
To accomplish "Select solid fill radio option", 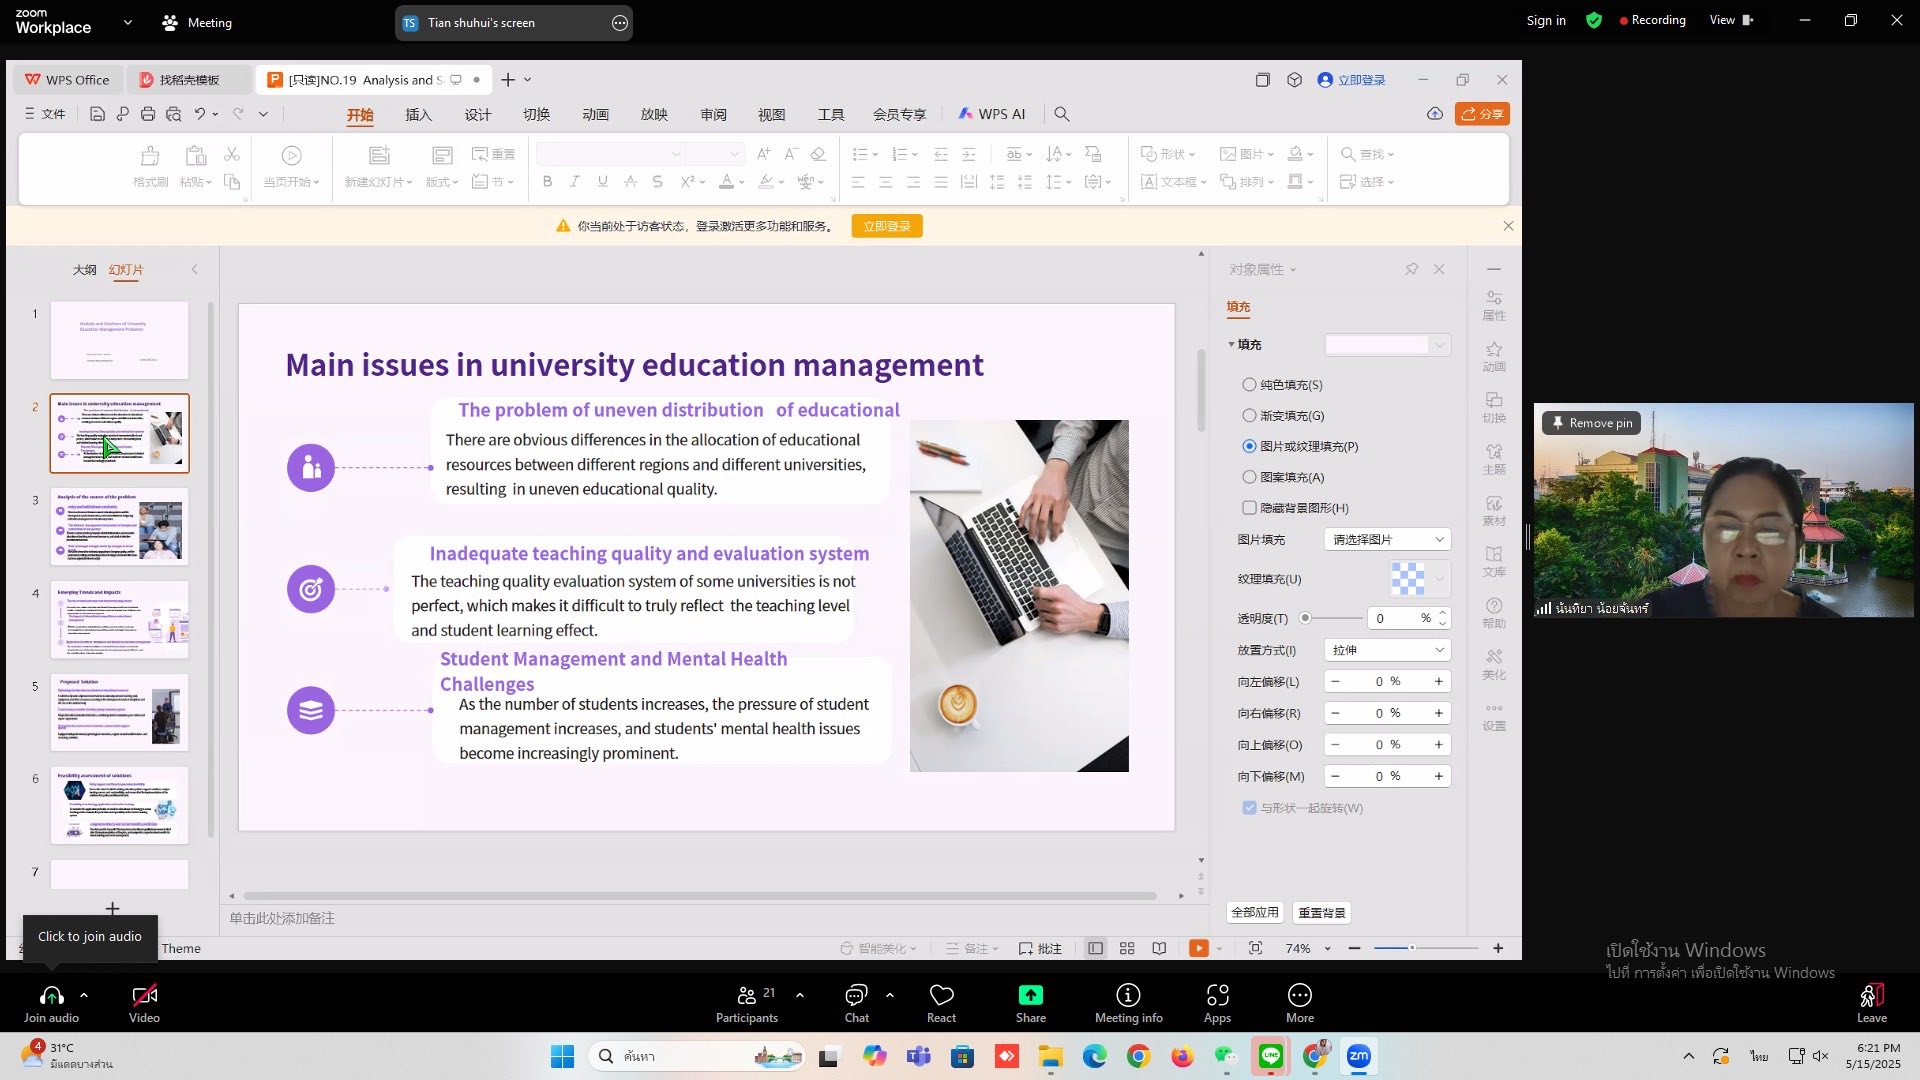I will pos(1249,384).
